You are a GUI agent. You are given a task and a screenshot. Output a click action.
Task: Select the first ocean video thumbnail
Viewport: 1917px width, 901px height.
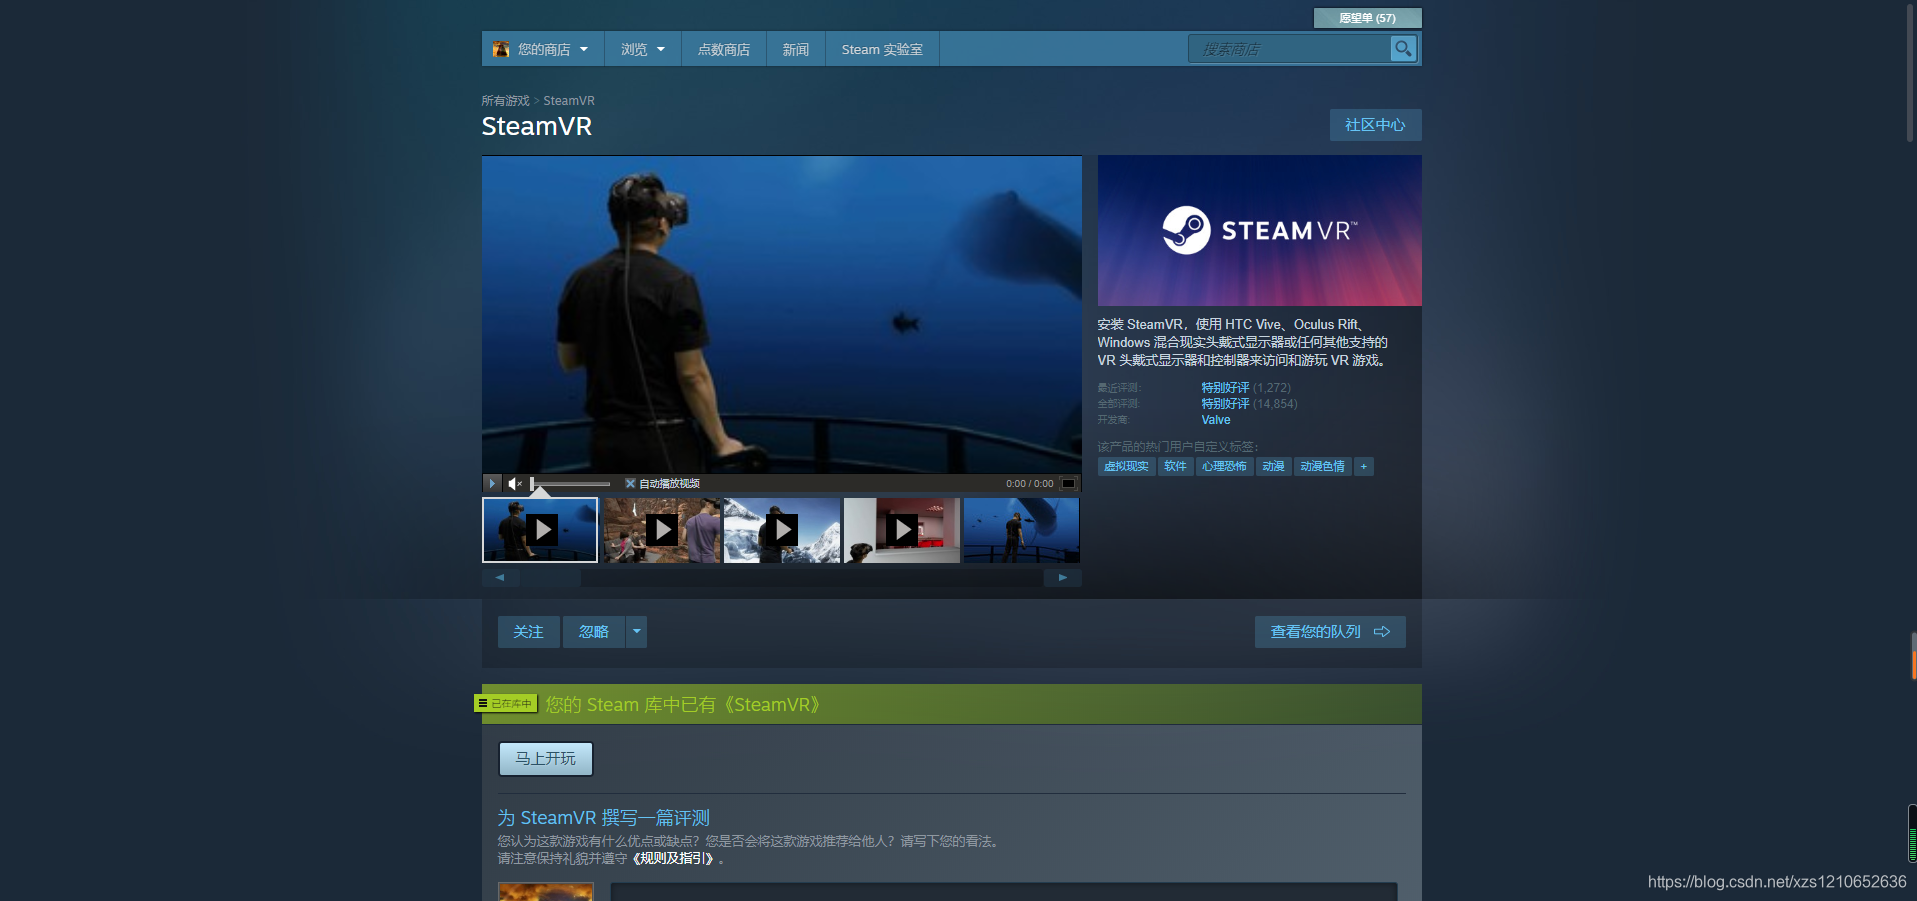point(540,530)
